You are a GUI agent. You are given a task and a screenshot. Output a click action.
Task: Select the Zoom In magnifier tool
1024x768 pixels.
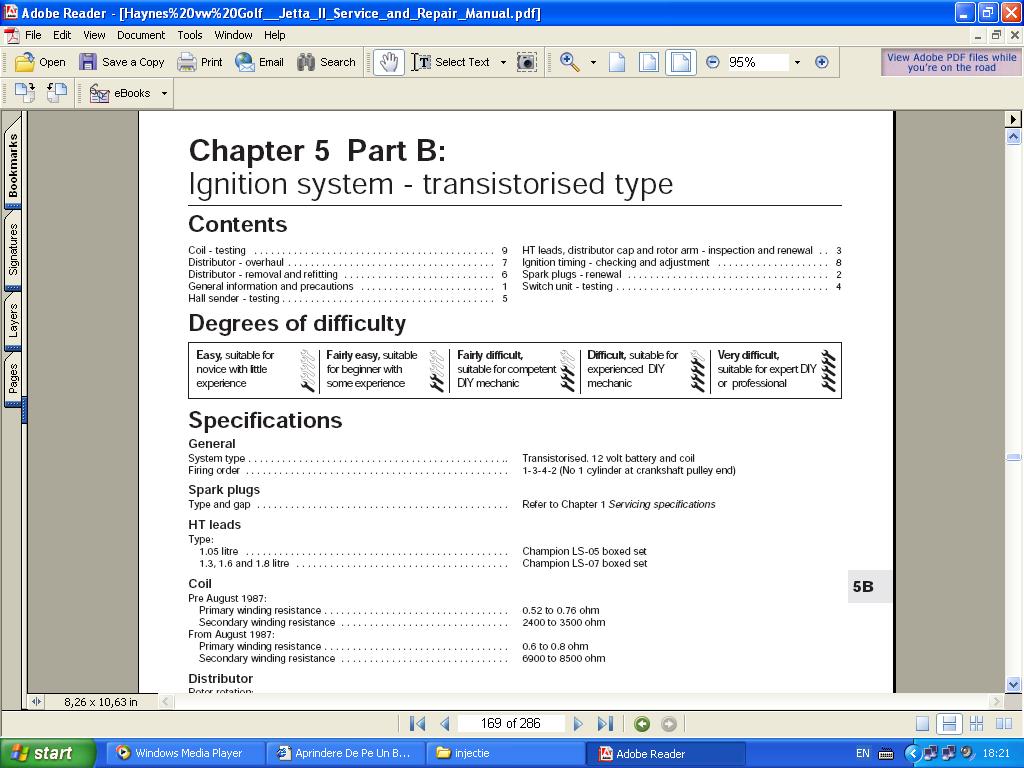click(x=570, y=62)
